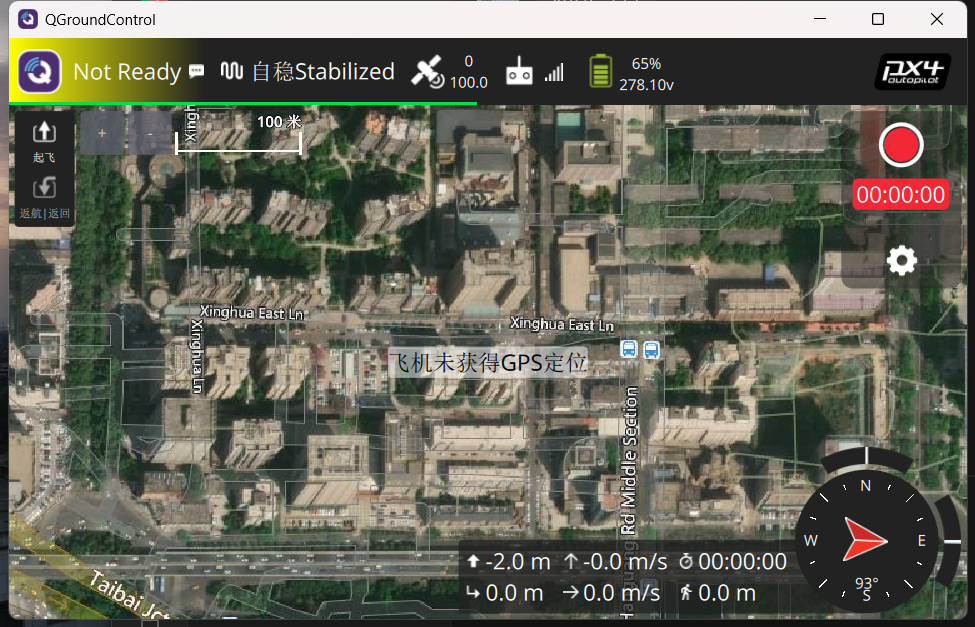Open the Stabilized flight mode selector
The height and width of the screenshot is (627, 975).
pos(308,72)
